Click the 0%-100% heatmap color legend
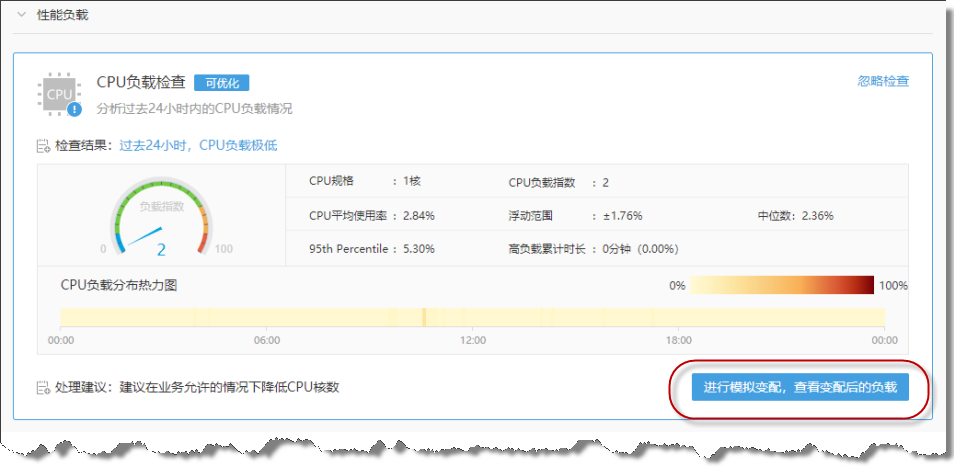The height and width of the screenshot is (467, 954). [x=782, y=285]
